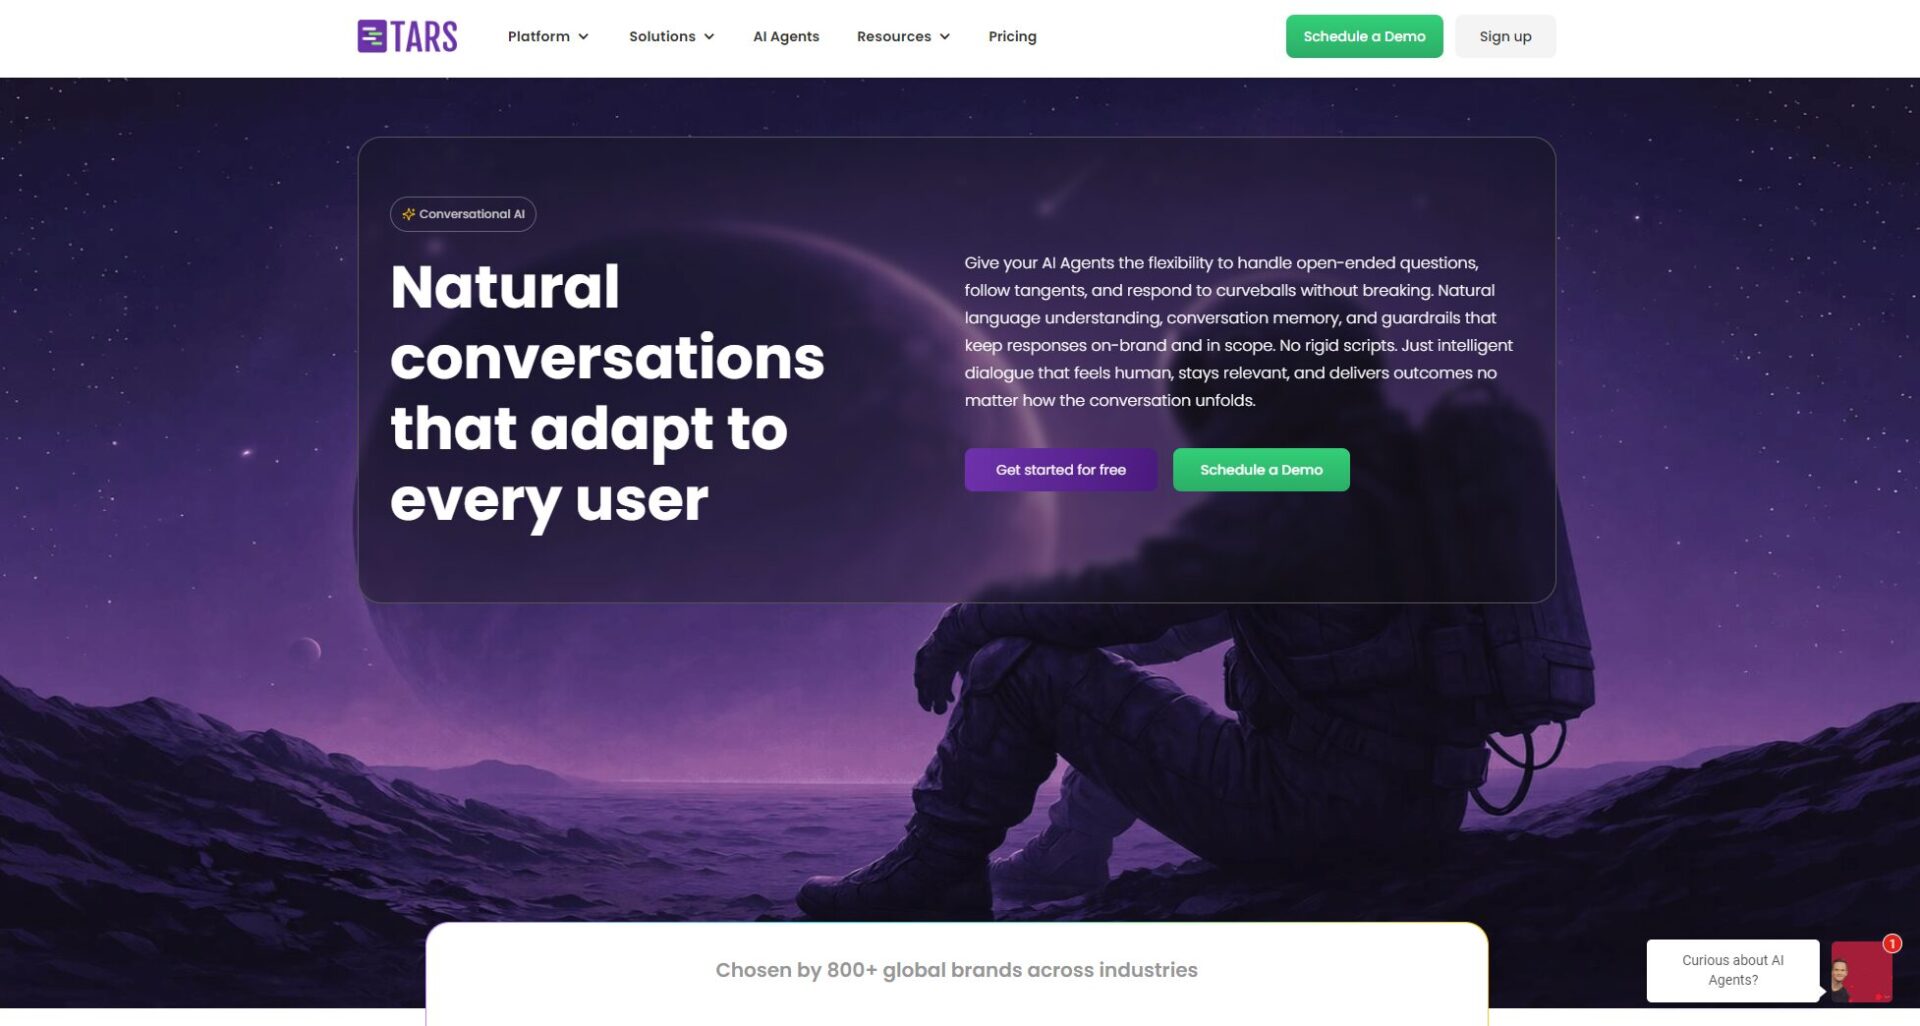
Task: Open the AI Agents menu item
Action: tap(786, 37)
